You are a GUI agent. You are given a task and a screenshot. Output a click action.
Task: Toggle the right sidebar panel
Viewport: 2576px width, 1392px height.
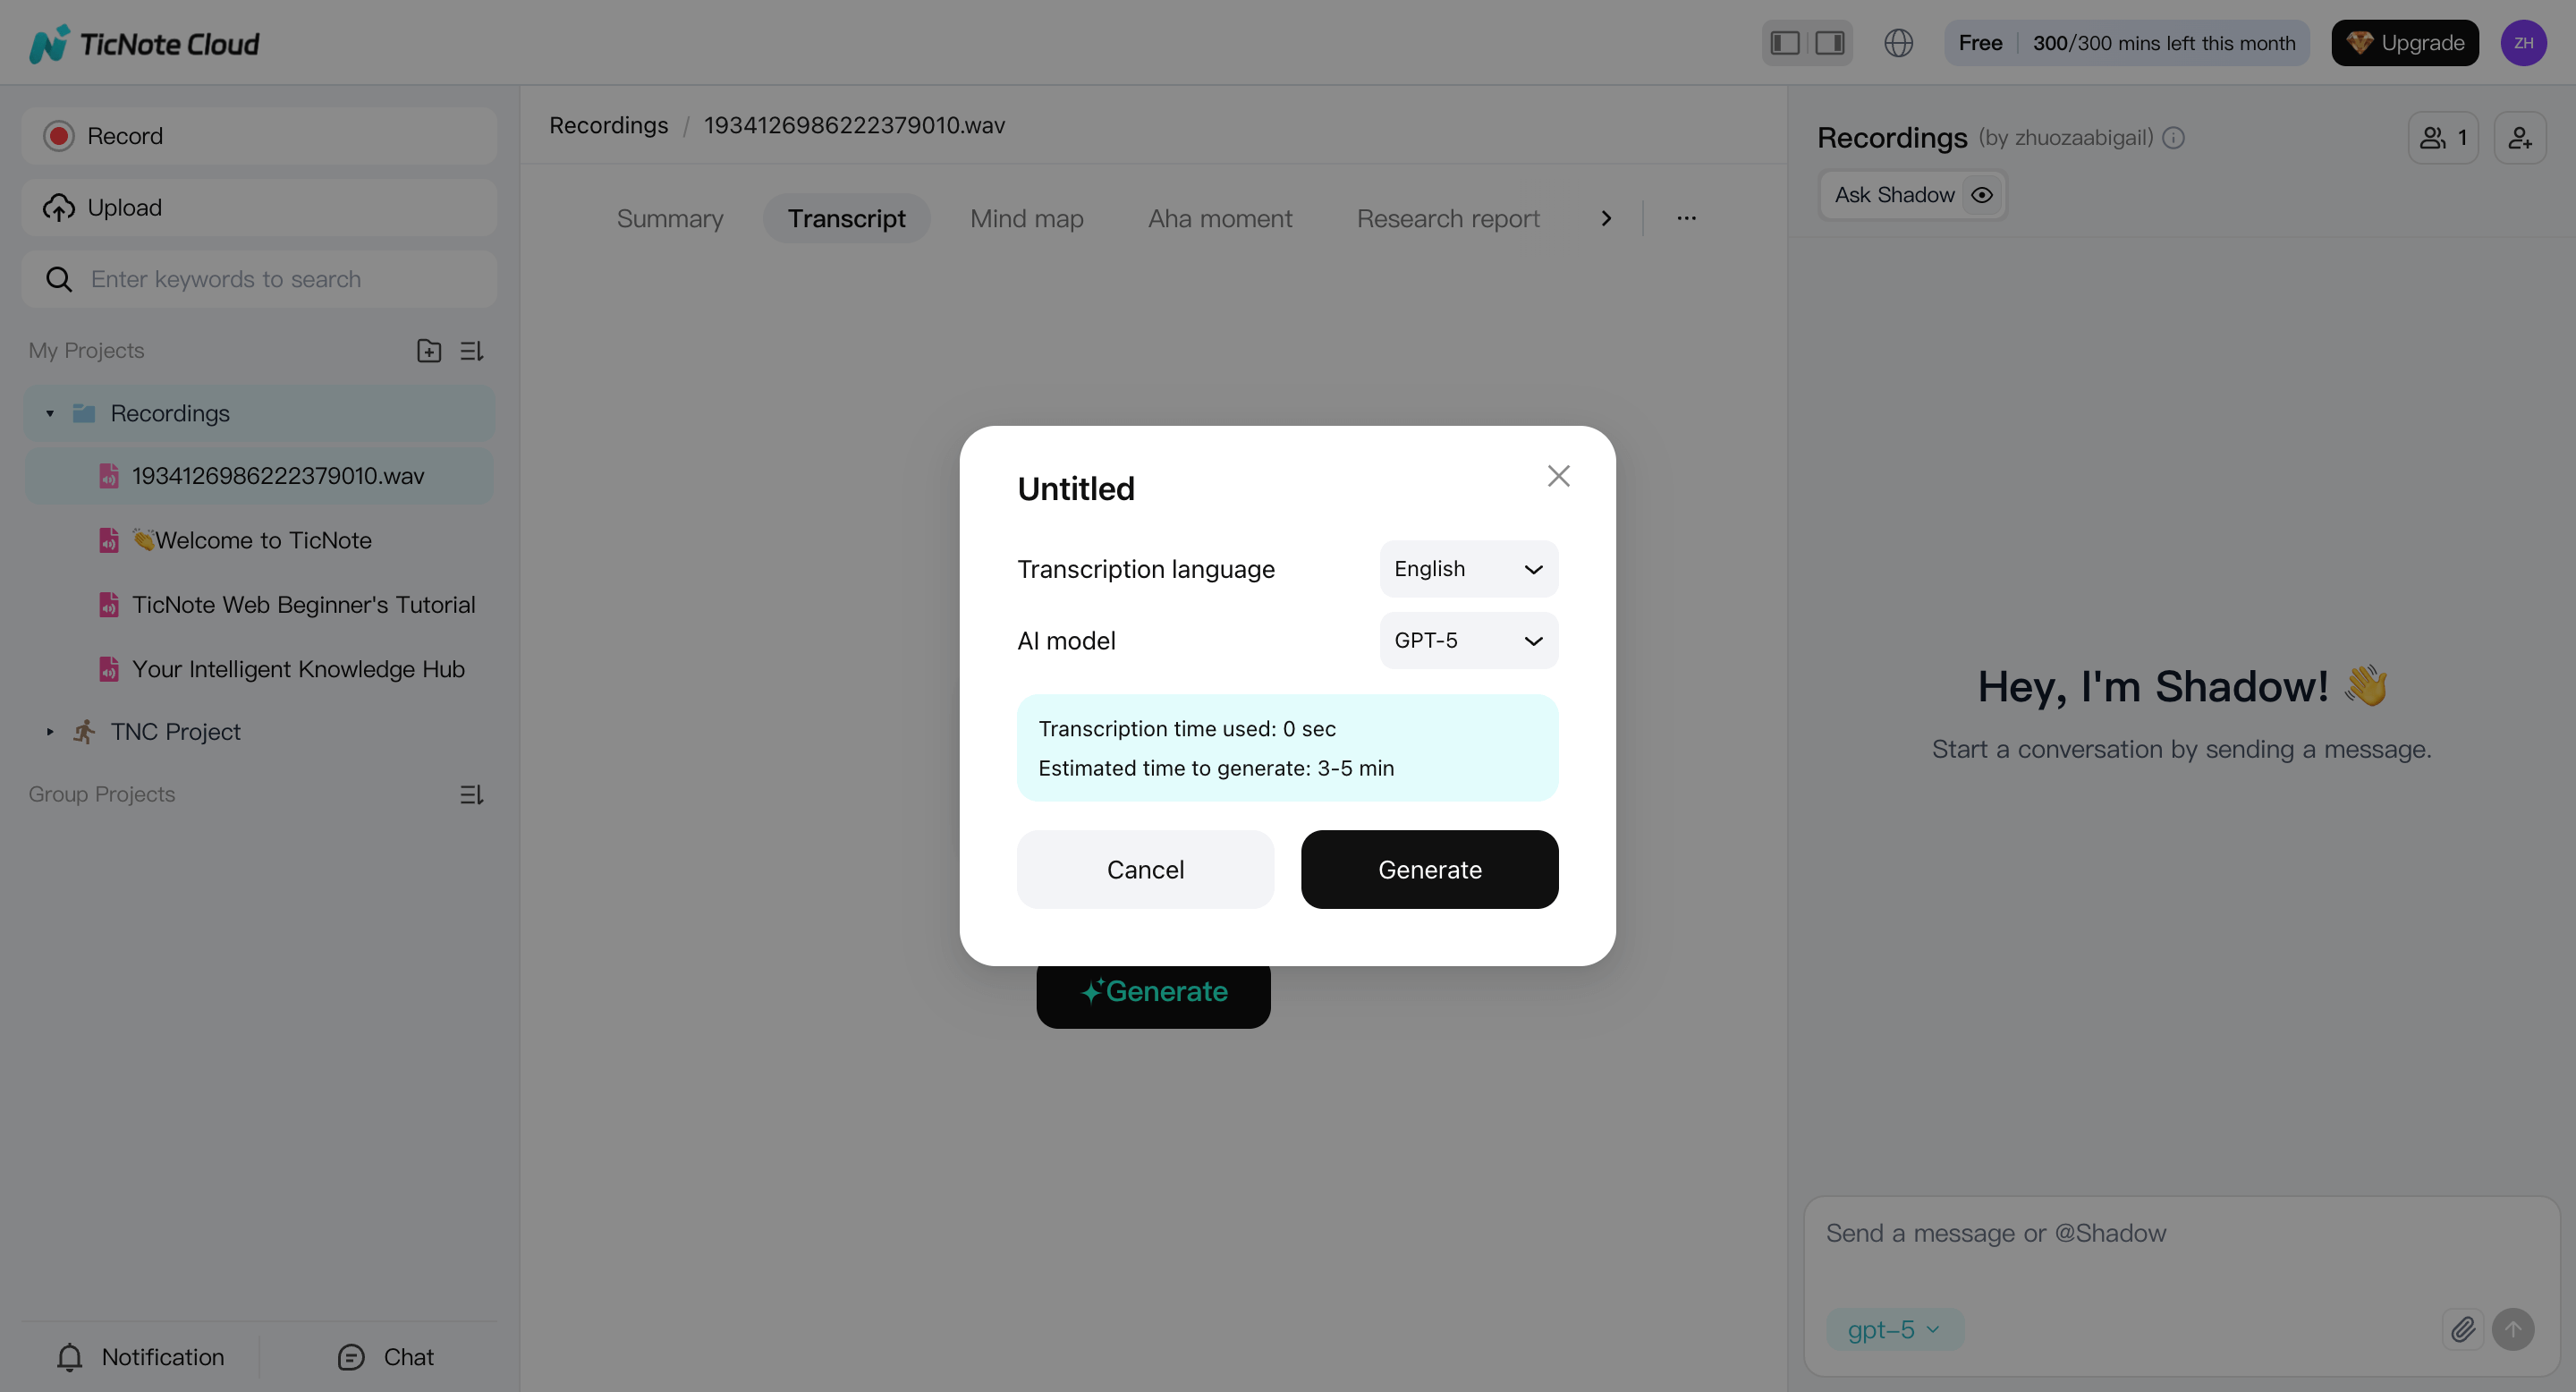pyautogui.click(x=1829, y=42)
